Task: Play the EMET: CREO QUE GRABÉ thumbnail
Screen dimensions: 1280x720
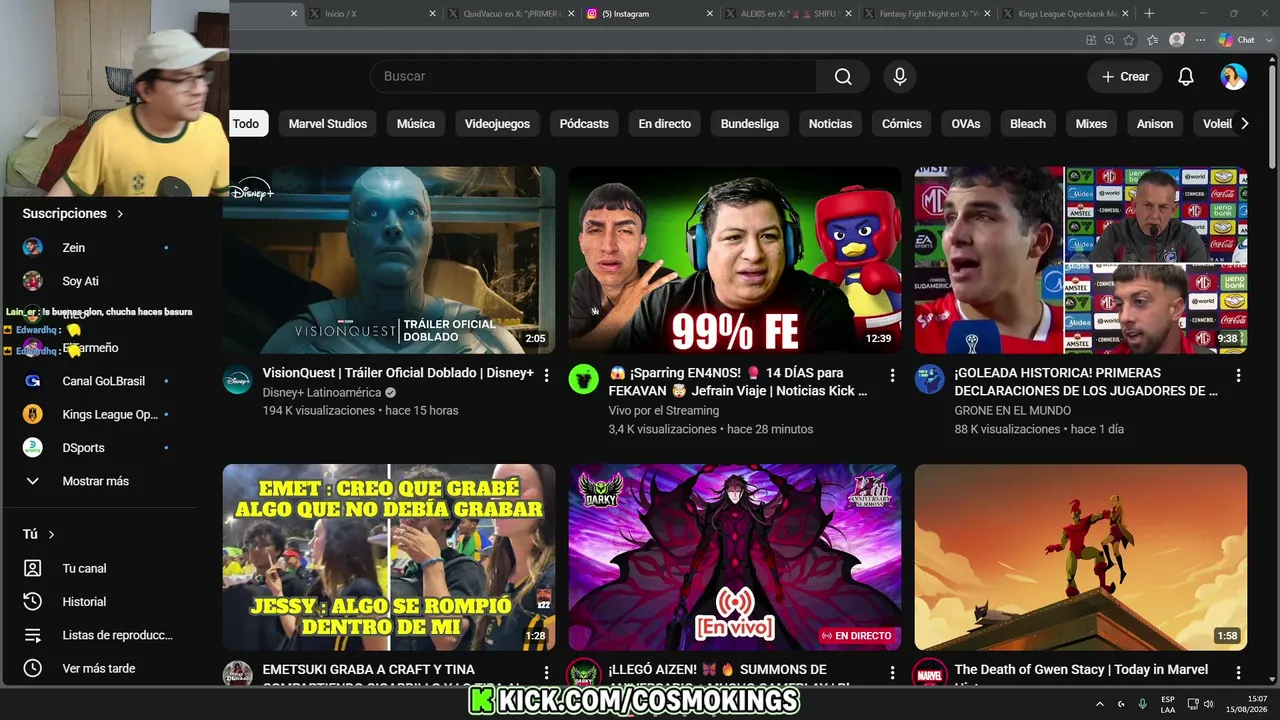Action: tap(389, 557)
